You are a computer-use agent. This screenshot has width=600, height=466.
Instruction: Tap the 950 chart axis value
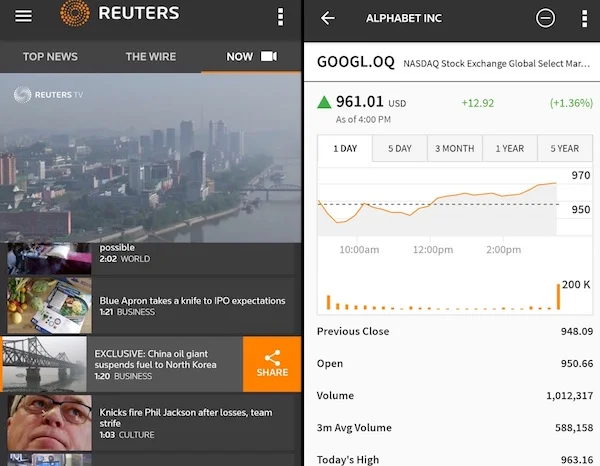(581, 210)
